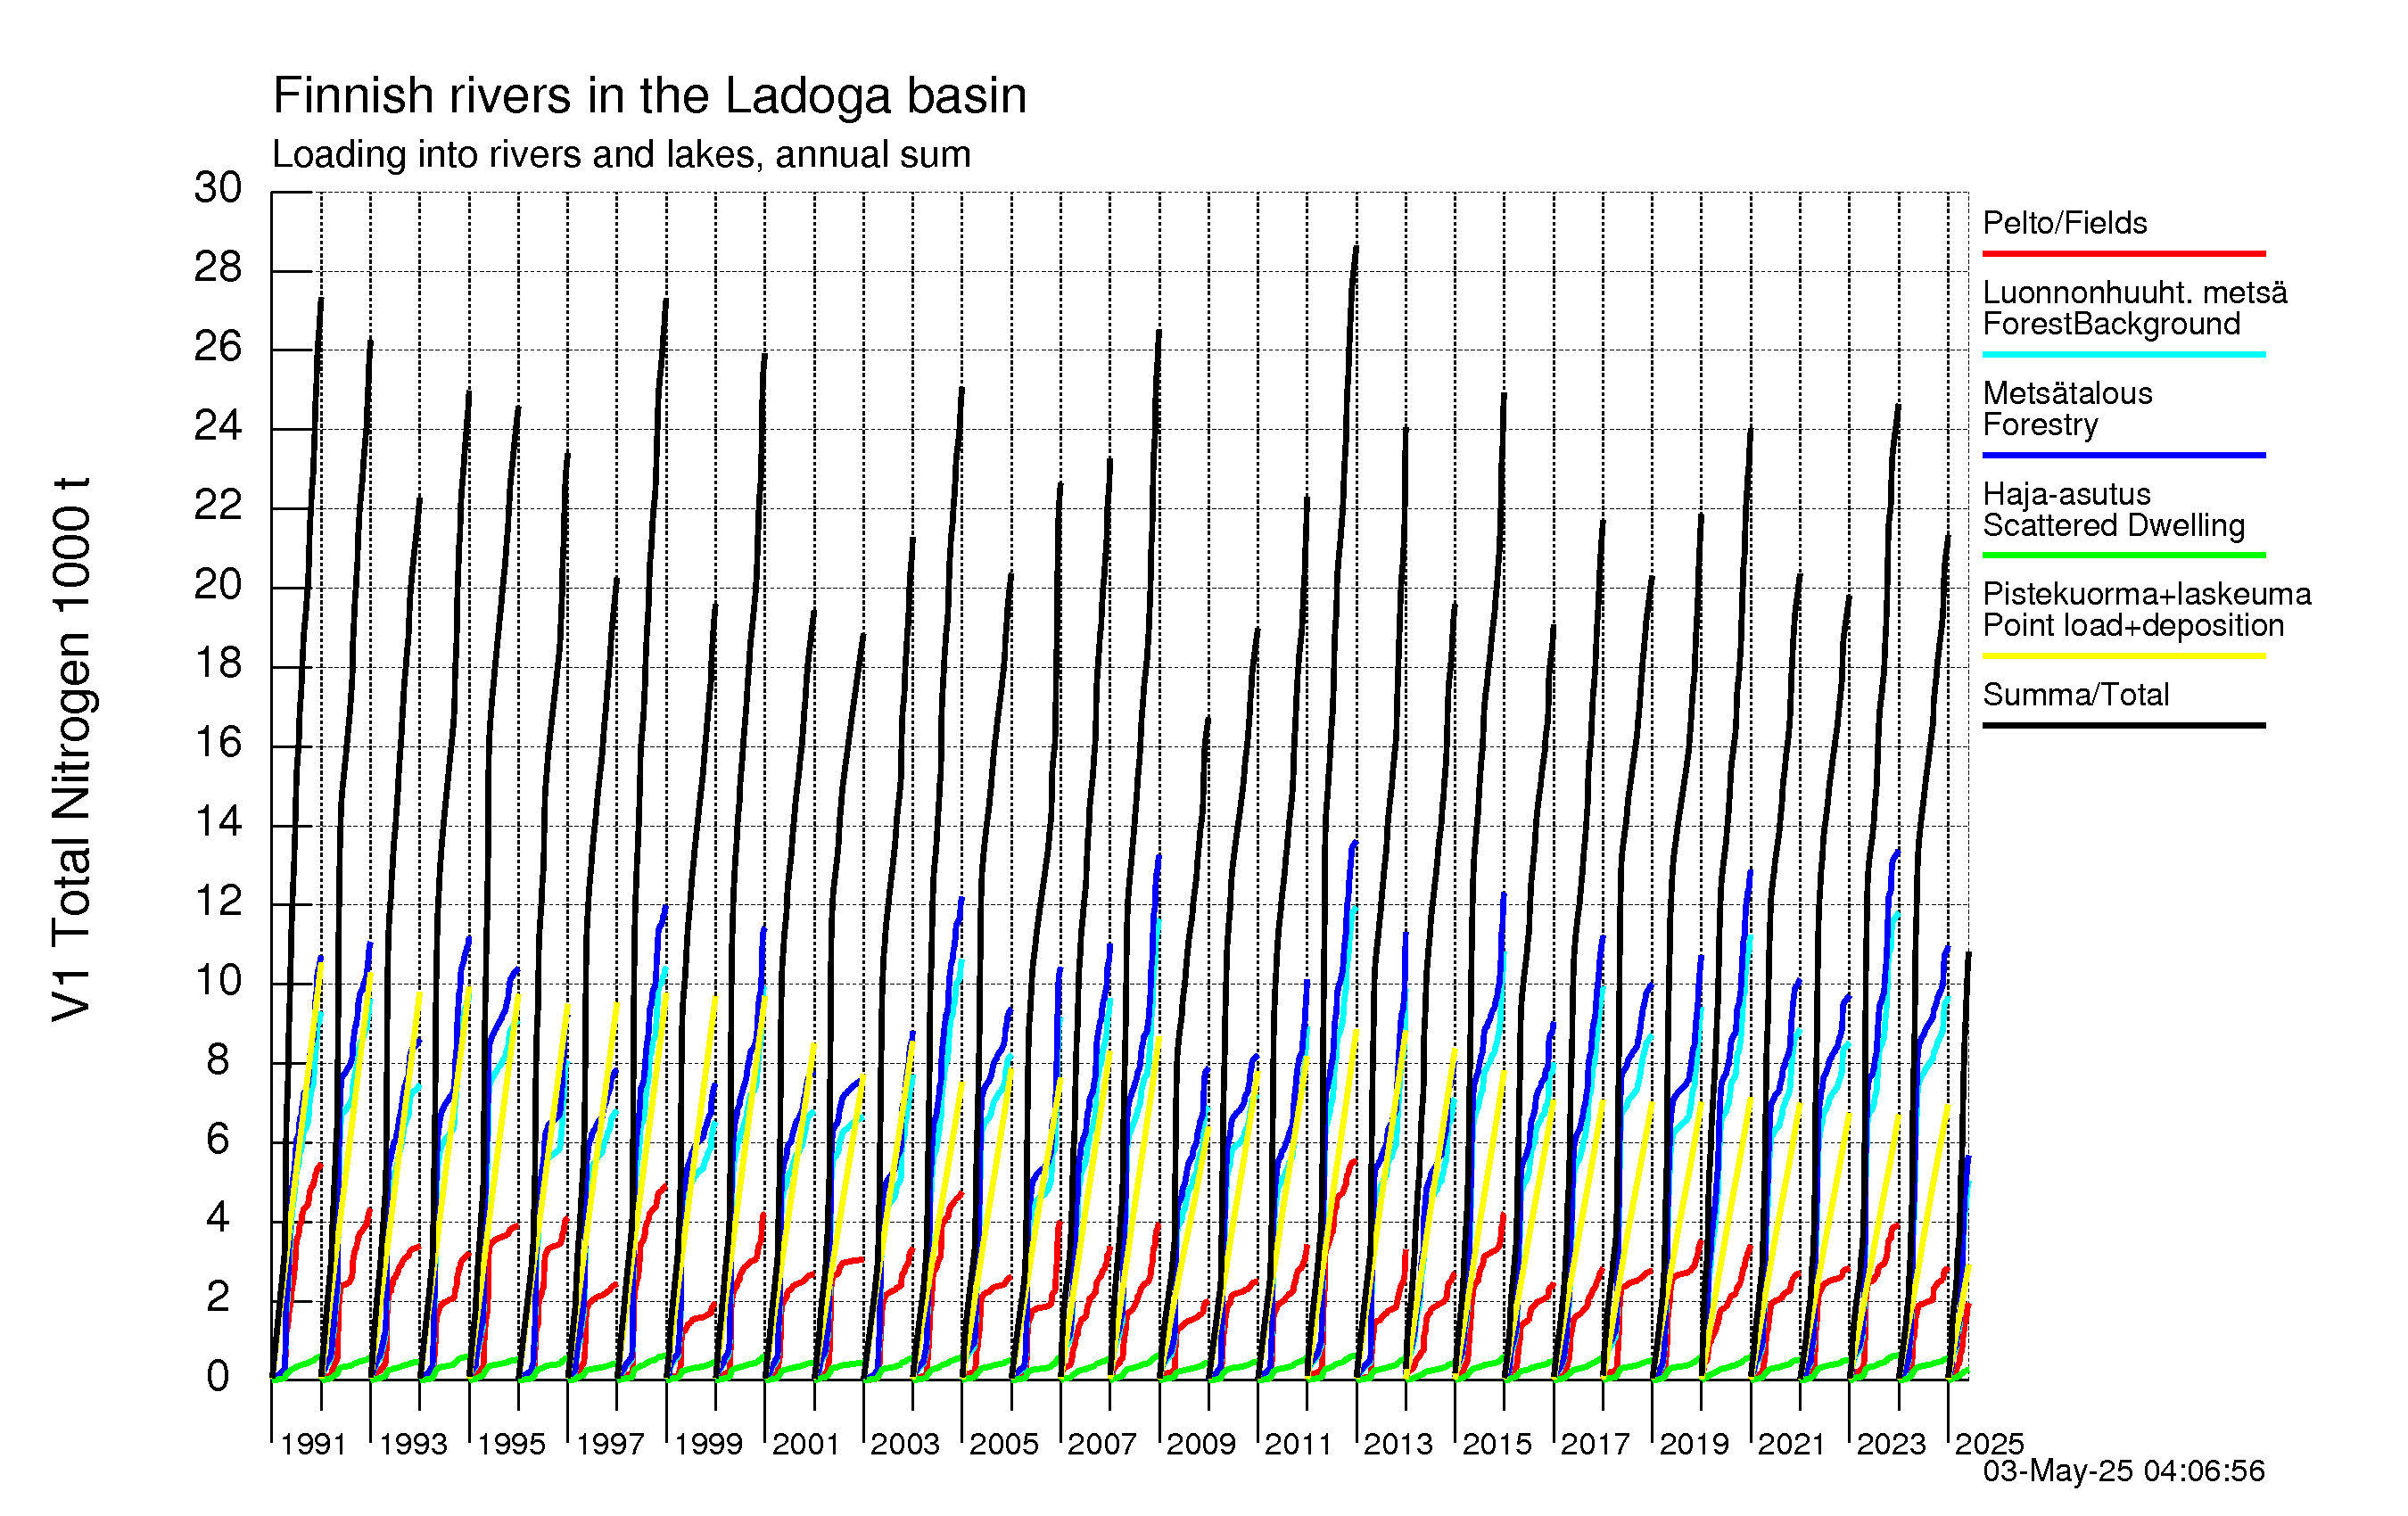
Task: Click the lowest black Total peak near 2009
Action: [x=1208, y=719]
